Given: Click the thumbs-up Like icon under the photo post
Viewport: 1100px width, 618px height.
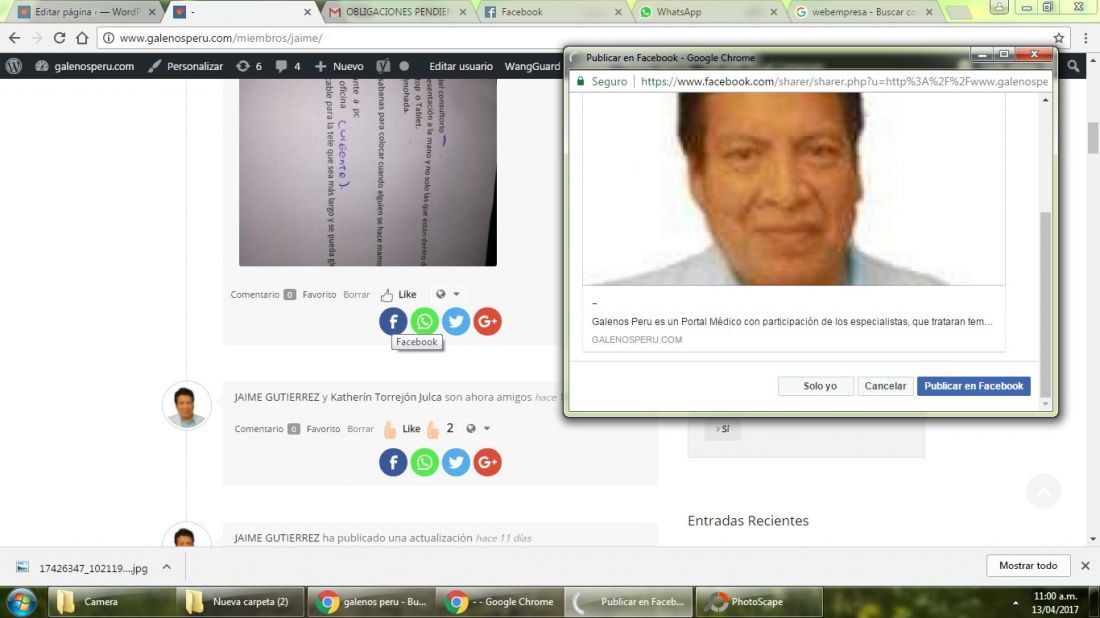Looking at the screenshot, I should 387,295.
